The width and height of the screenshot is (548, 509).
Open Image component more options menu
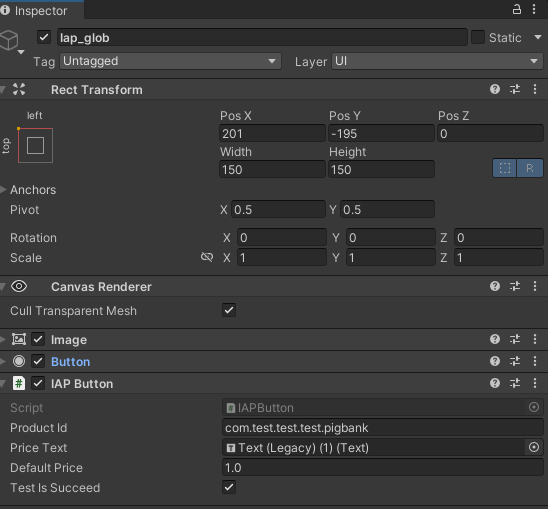tap(535, 339)
